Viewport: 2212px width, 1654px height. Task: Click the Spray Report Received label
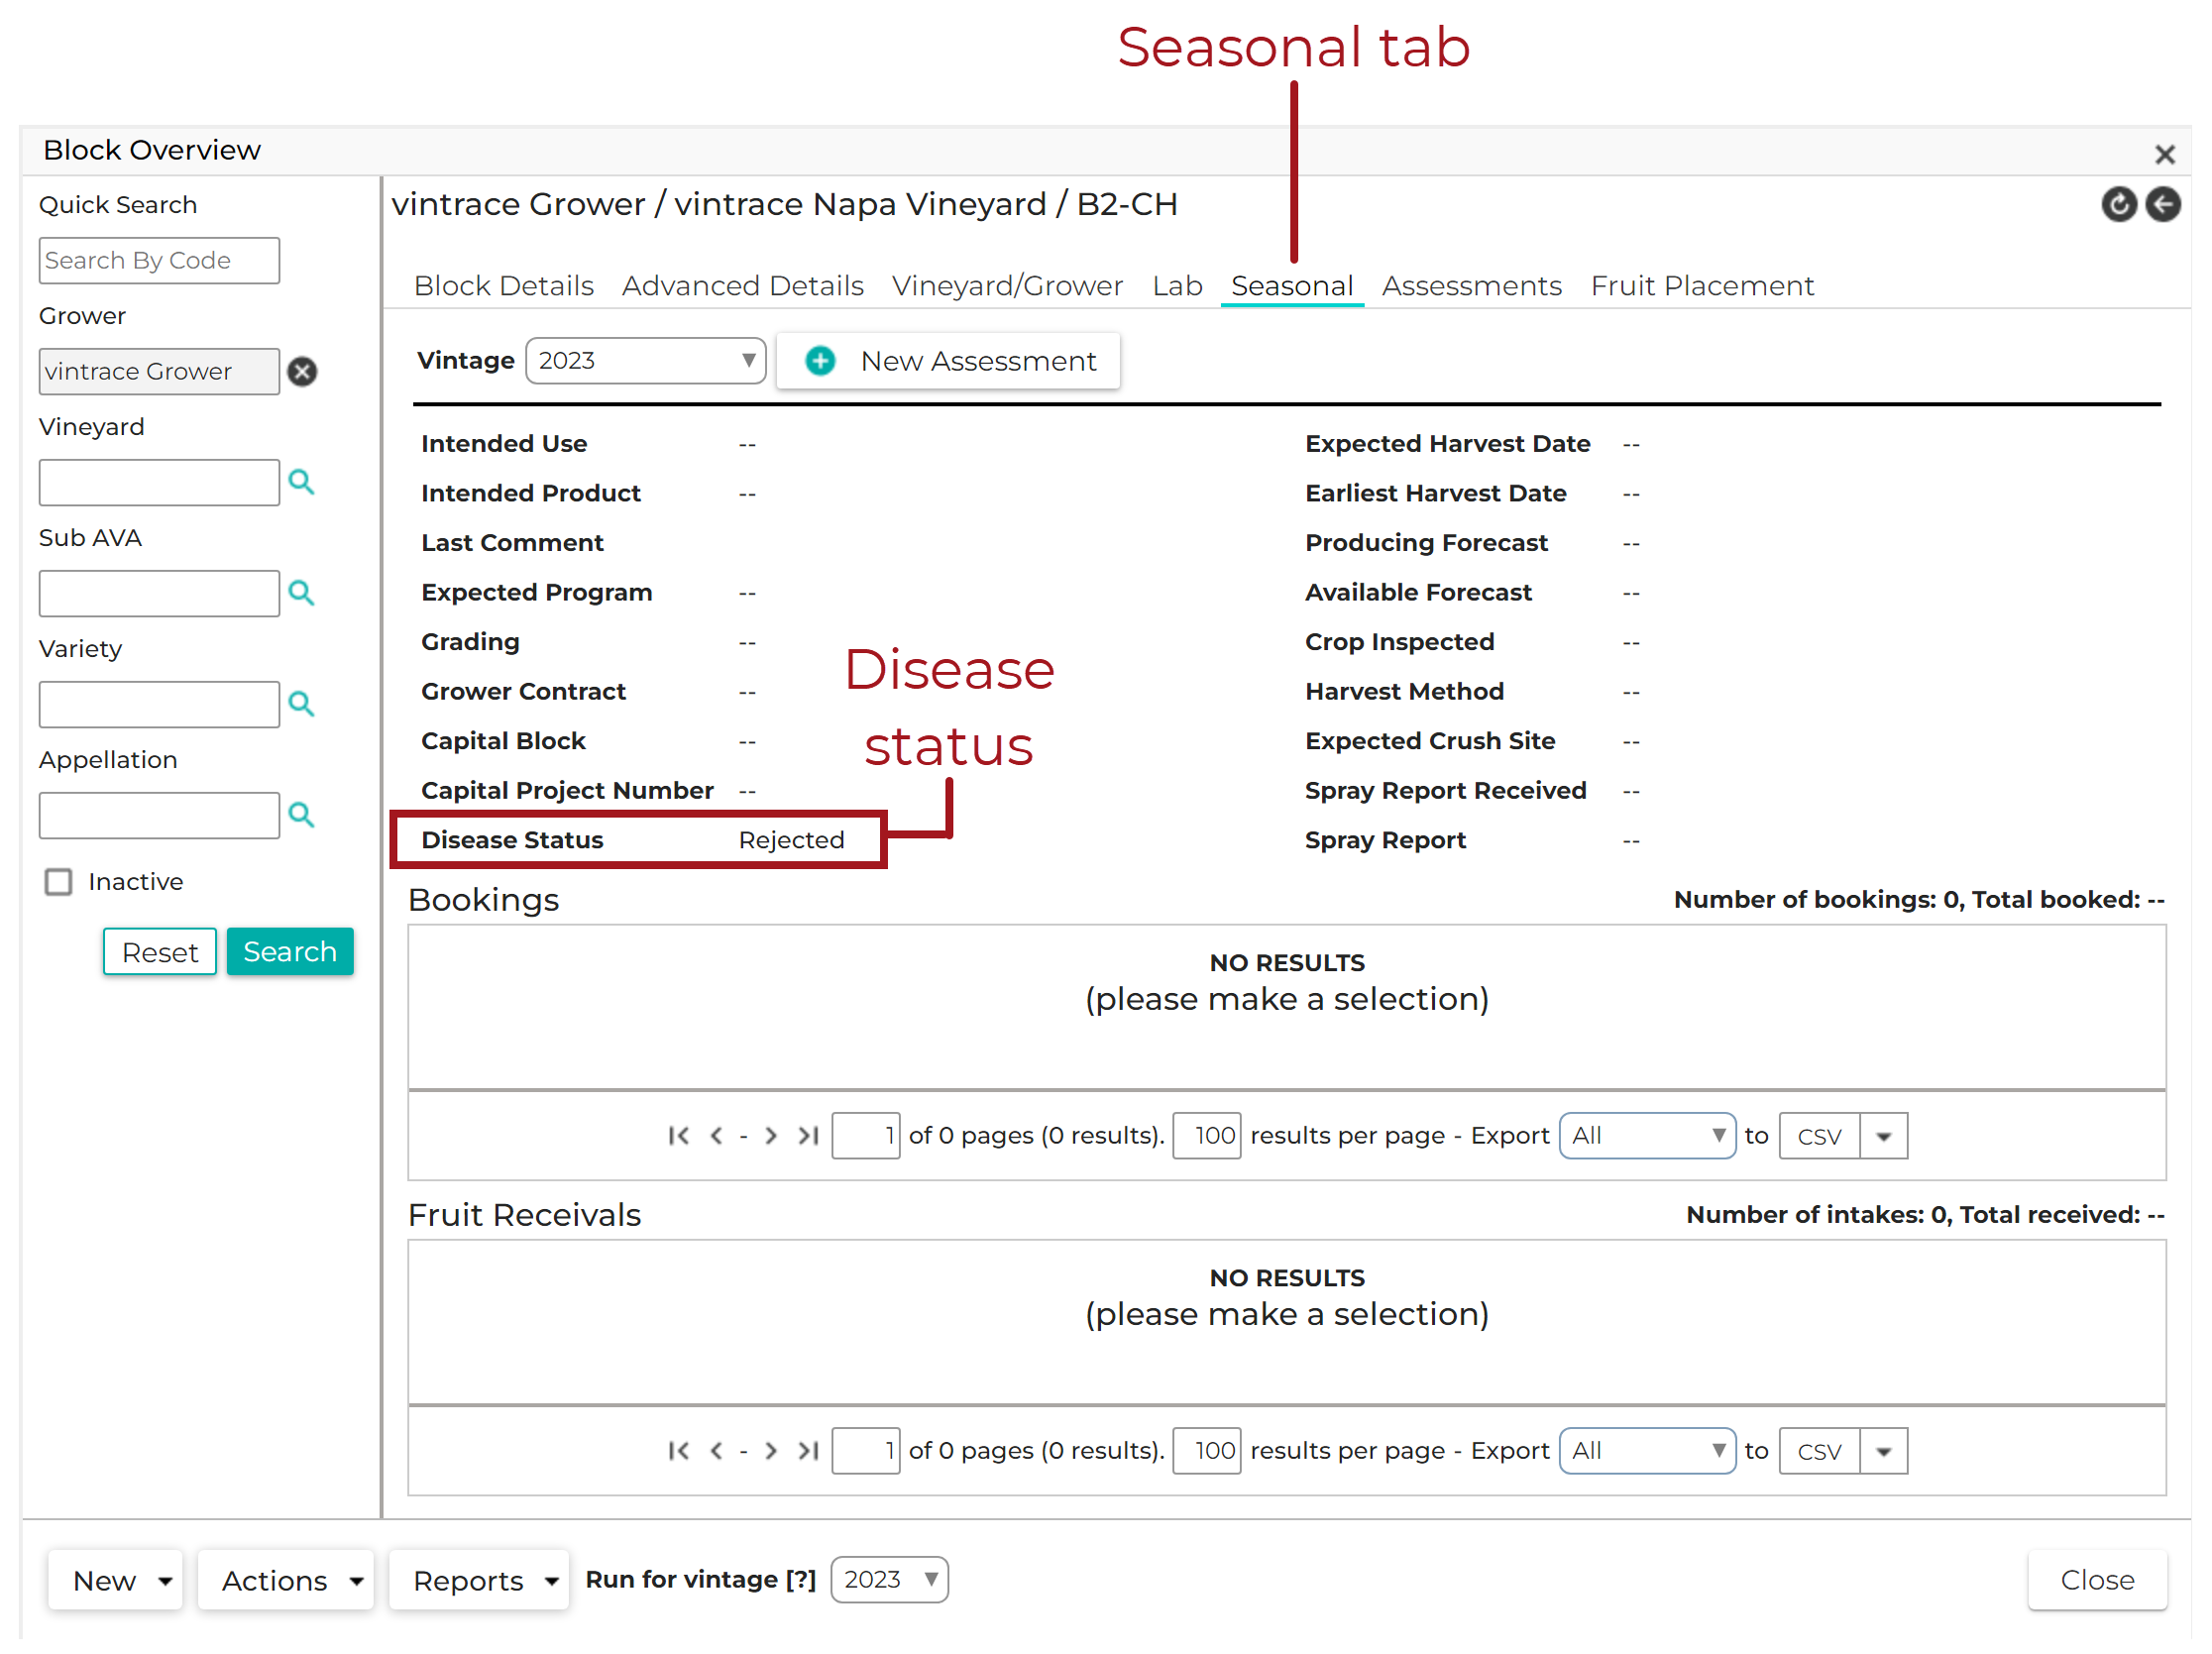click(1445, 791)
